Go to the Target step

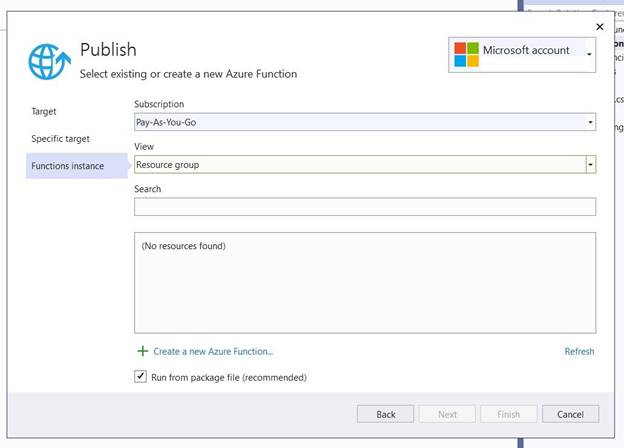click(44, 111)
